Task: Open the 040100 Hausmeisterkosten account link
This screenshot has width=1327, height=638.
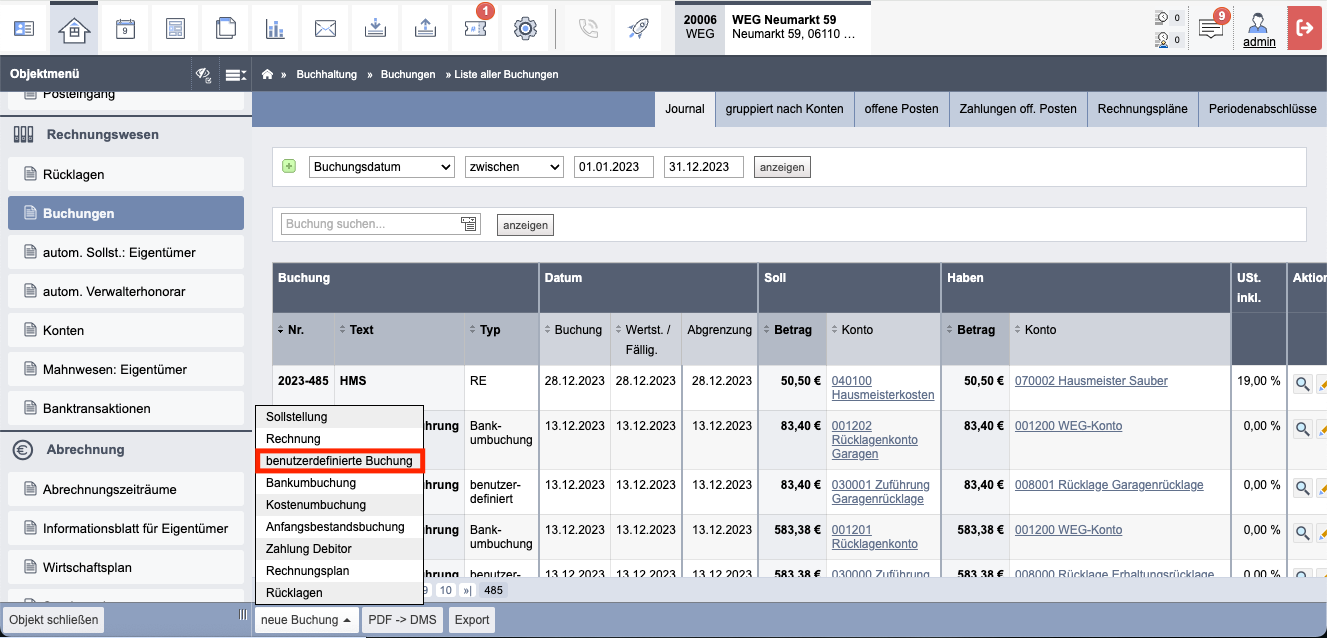Action: pos(883,388)
